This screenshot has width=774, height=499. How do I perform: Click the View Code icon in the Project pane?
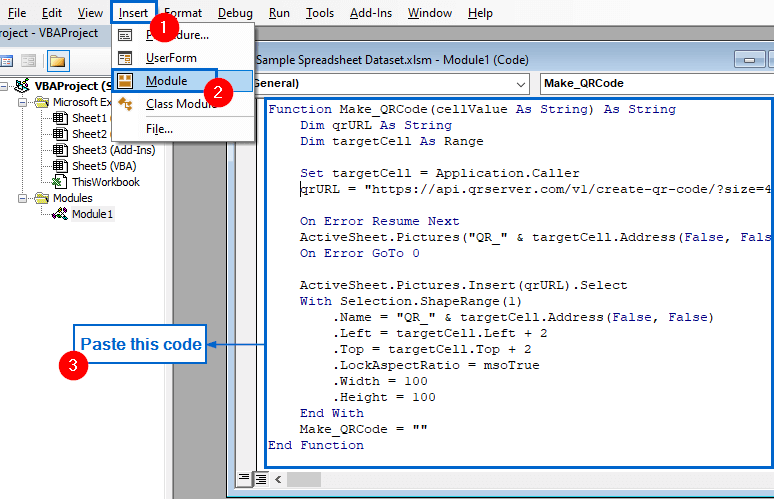[6, 61]
